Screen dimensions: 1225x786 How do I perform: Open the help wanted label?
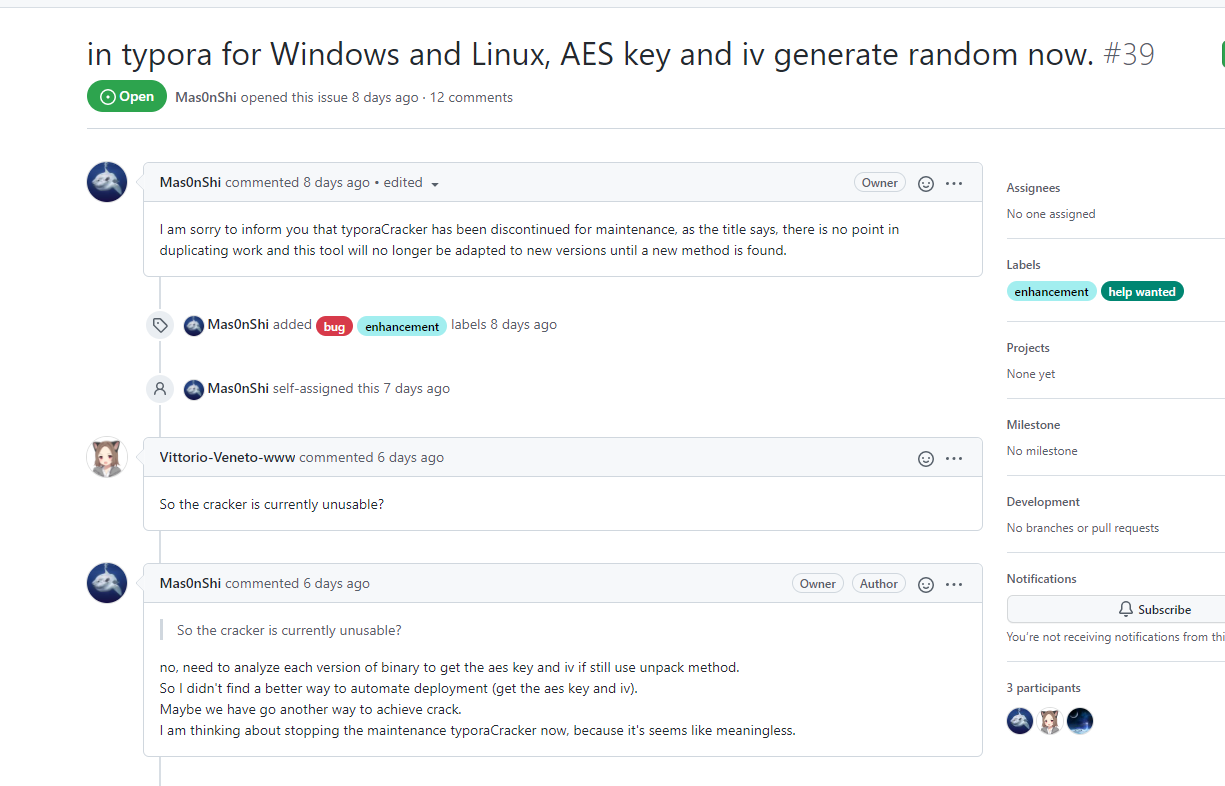[x=1142, y=292]
